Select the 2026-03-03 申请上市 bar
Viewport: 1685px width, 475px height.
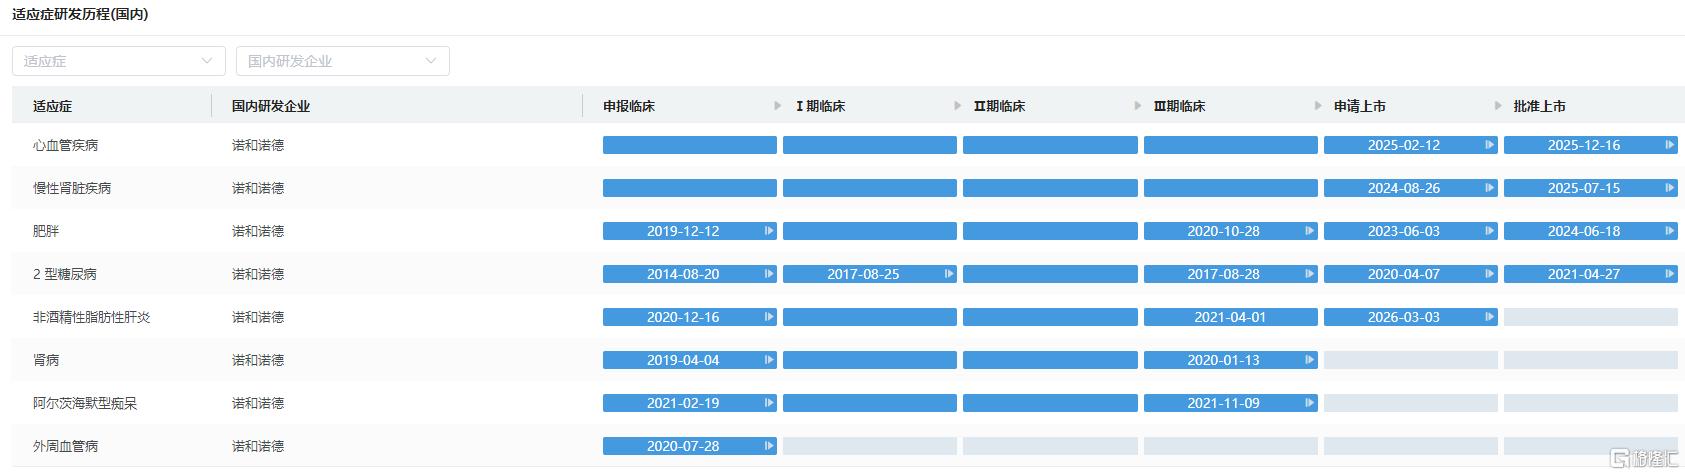click(x=1410, y=317)
